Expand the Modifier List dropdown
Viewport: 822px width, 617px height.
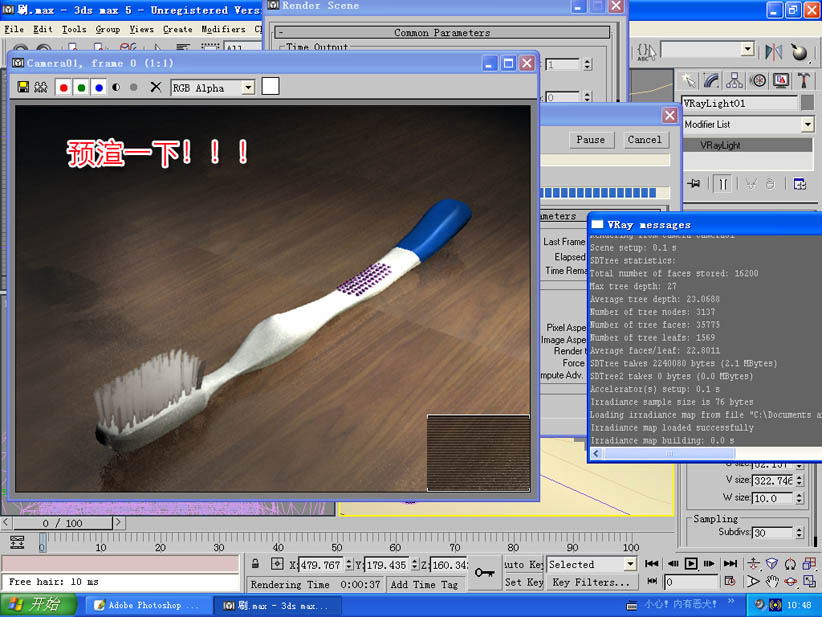807,125
